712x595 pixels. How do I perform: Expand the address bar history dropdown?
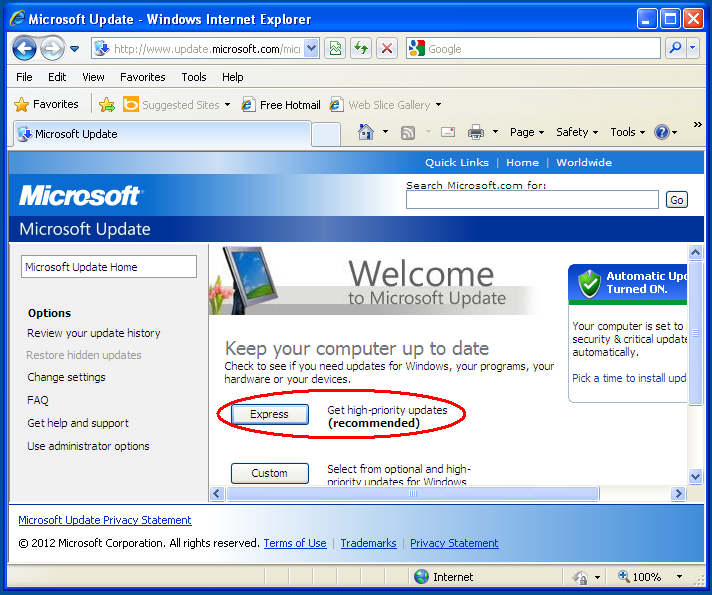312,49
